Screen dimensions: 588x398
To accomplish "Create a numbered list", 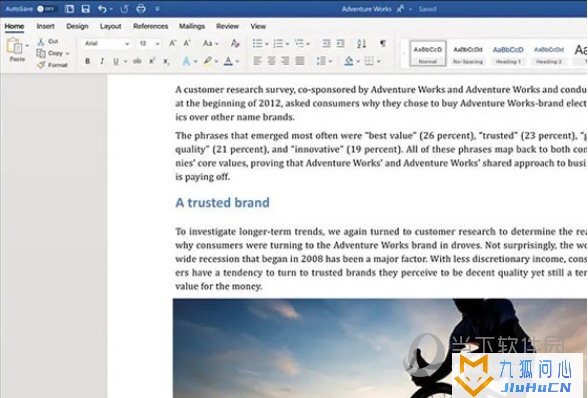I will (x=278, y=44).
